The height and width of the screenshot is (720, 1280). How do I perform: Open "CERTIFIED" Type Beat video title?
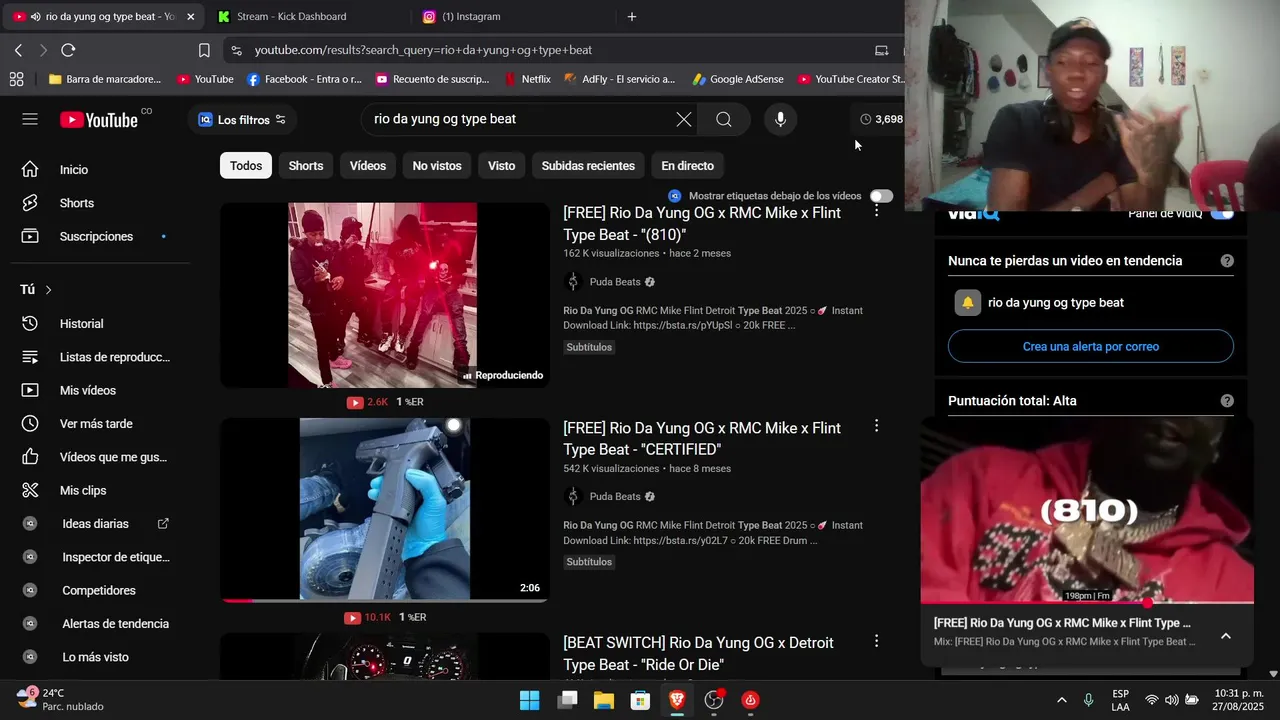[702, 439]
